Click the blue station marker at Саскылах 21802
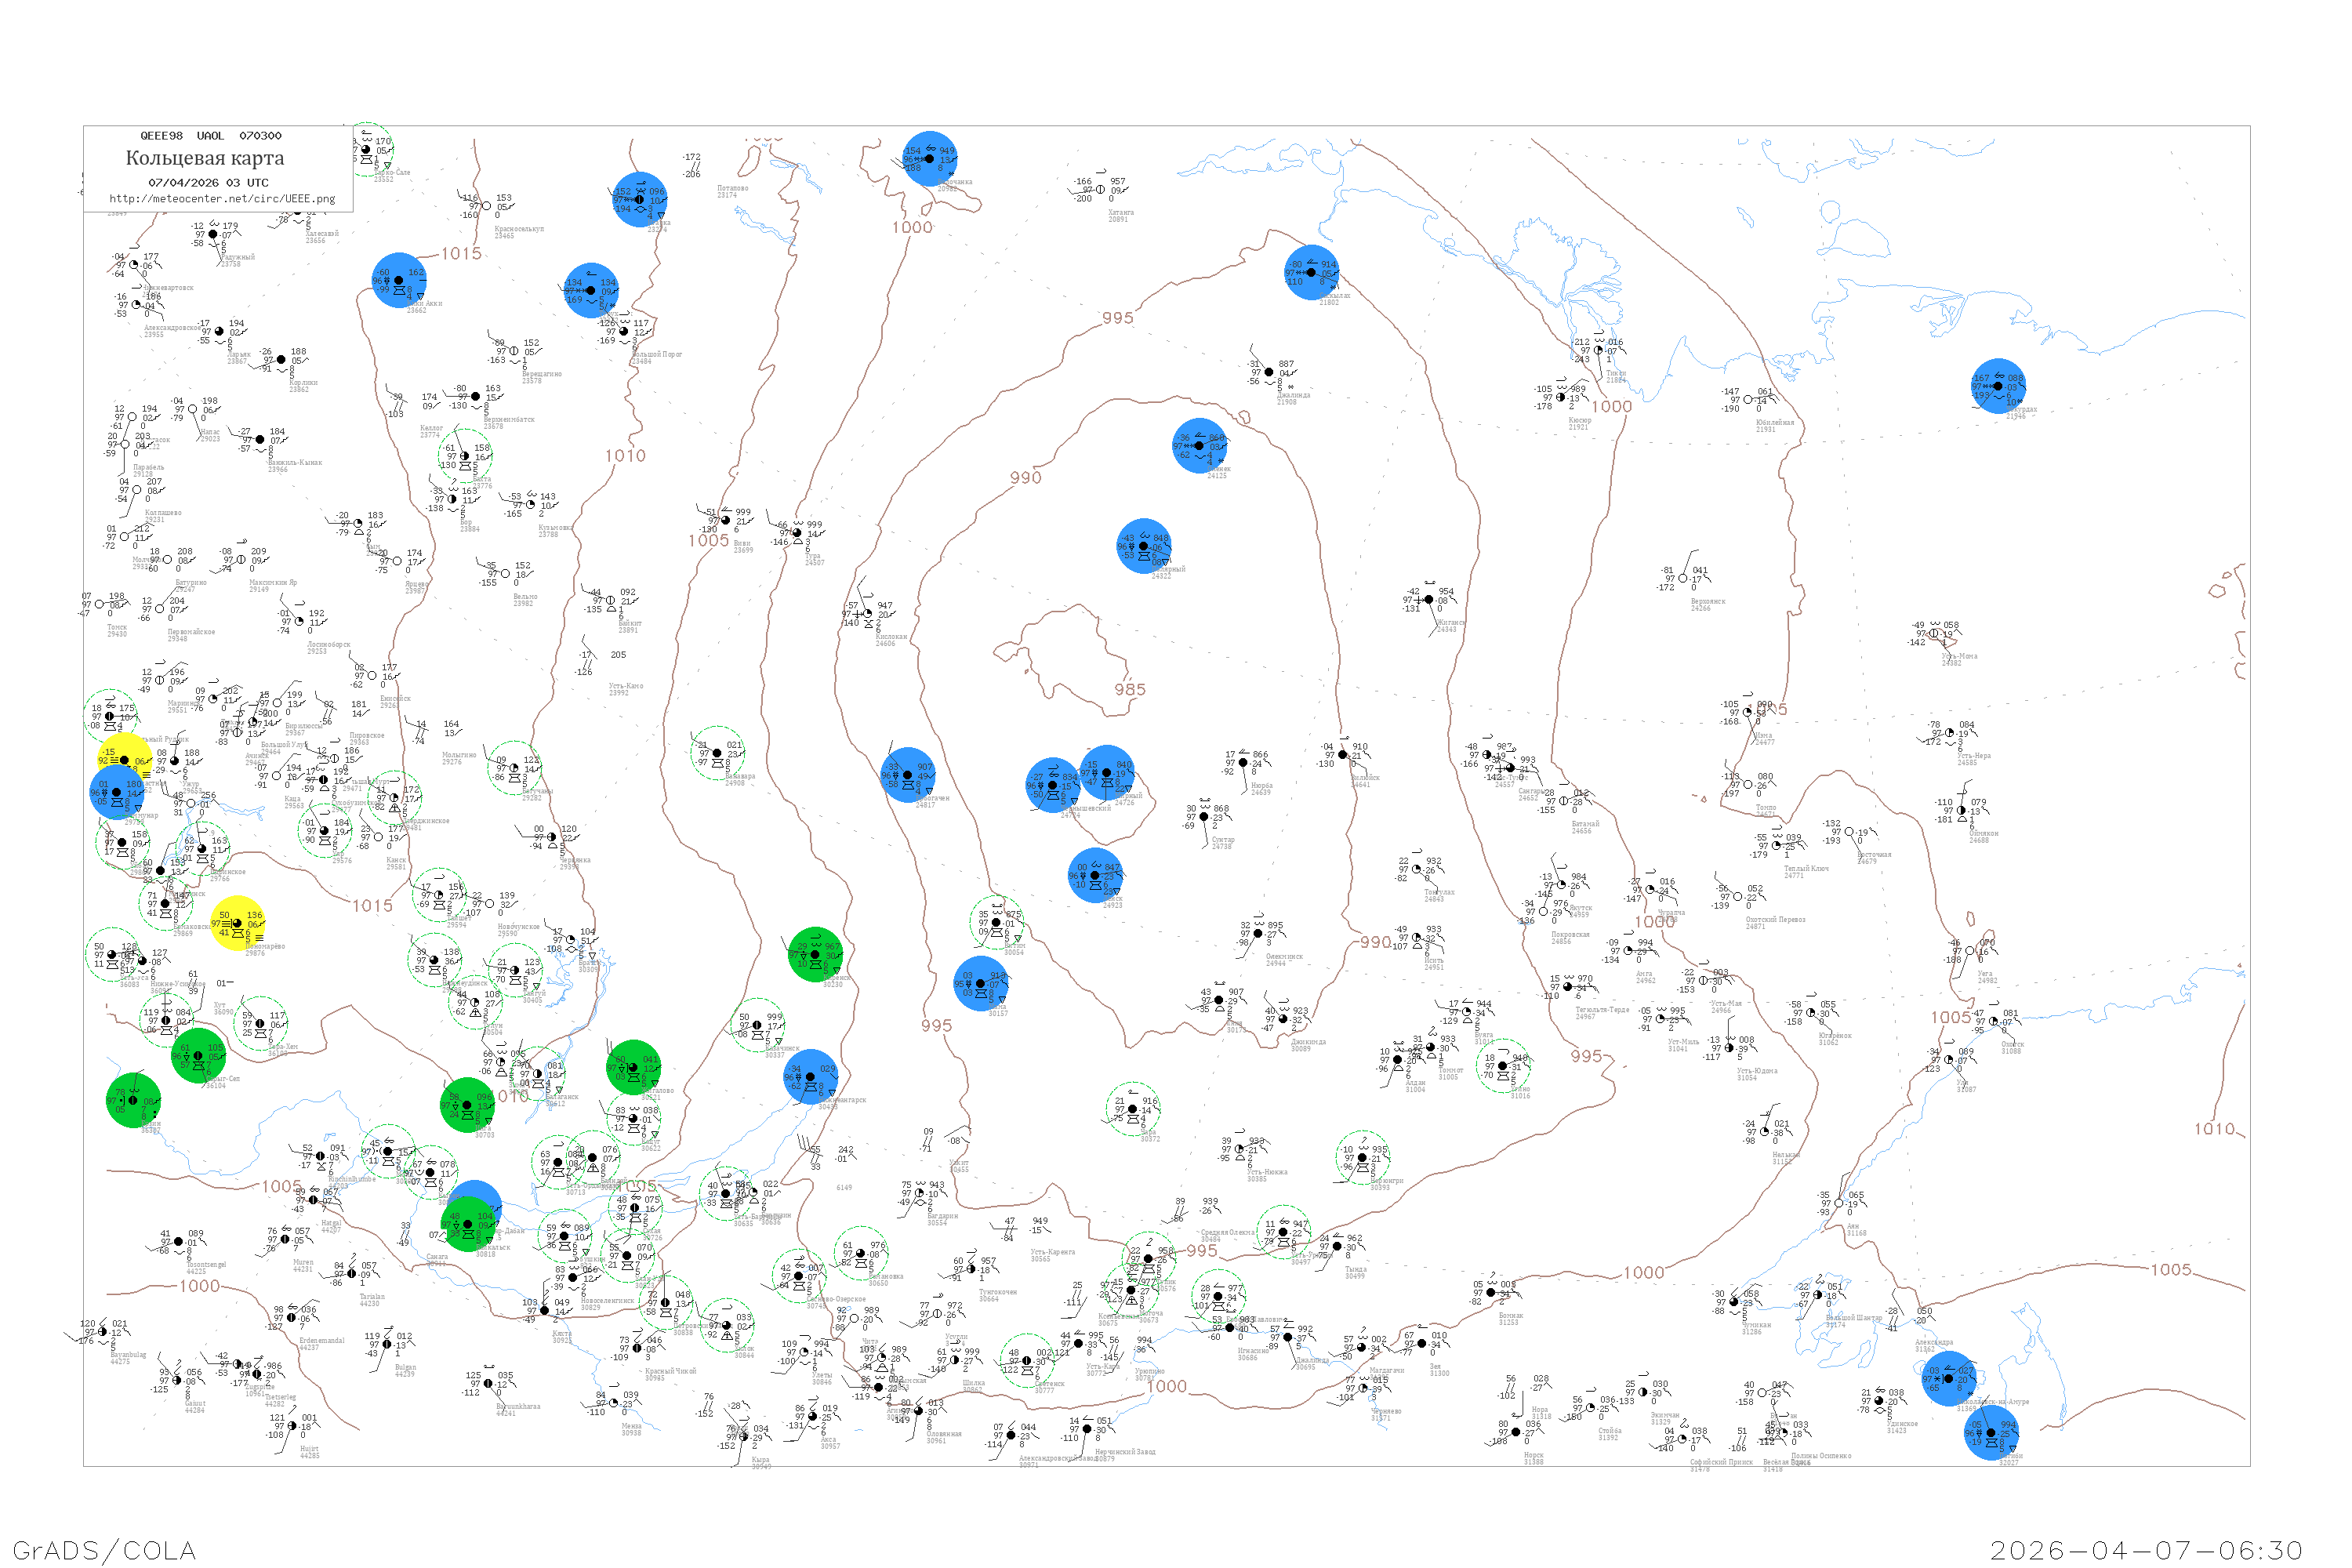The height and width of the screenshot is (1568, 2352). (x=1311, y=272)
